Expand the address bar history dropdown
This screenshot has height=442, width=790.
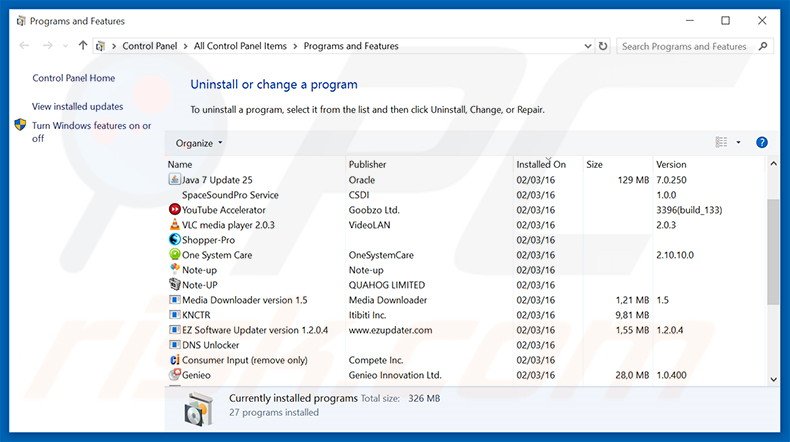587,46
